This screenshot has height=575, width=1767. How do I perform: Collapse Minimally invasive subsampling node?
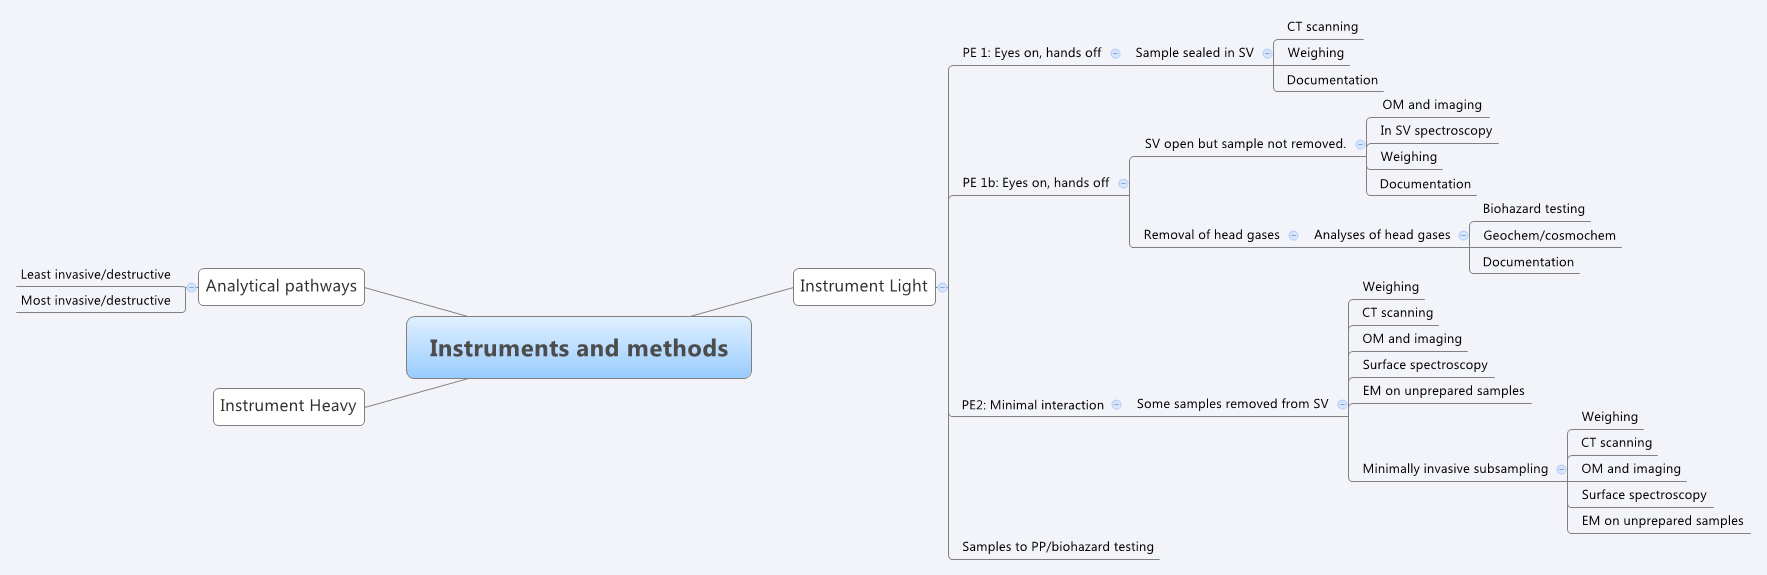1561,470
